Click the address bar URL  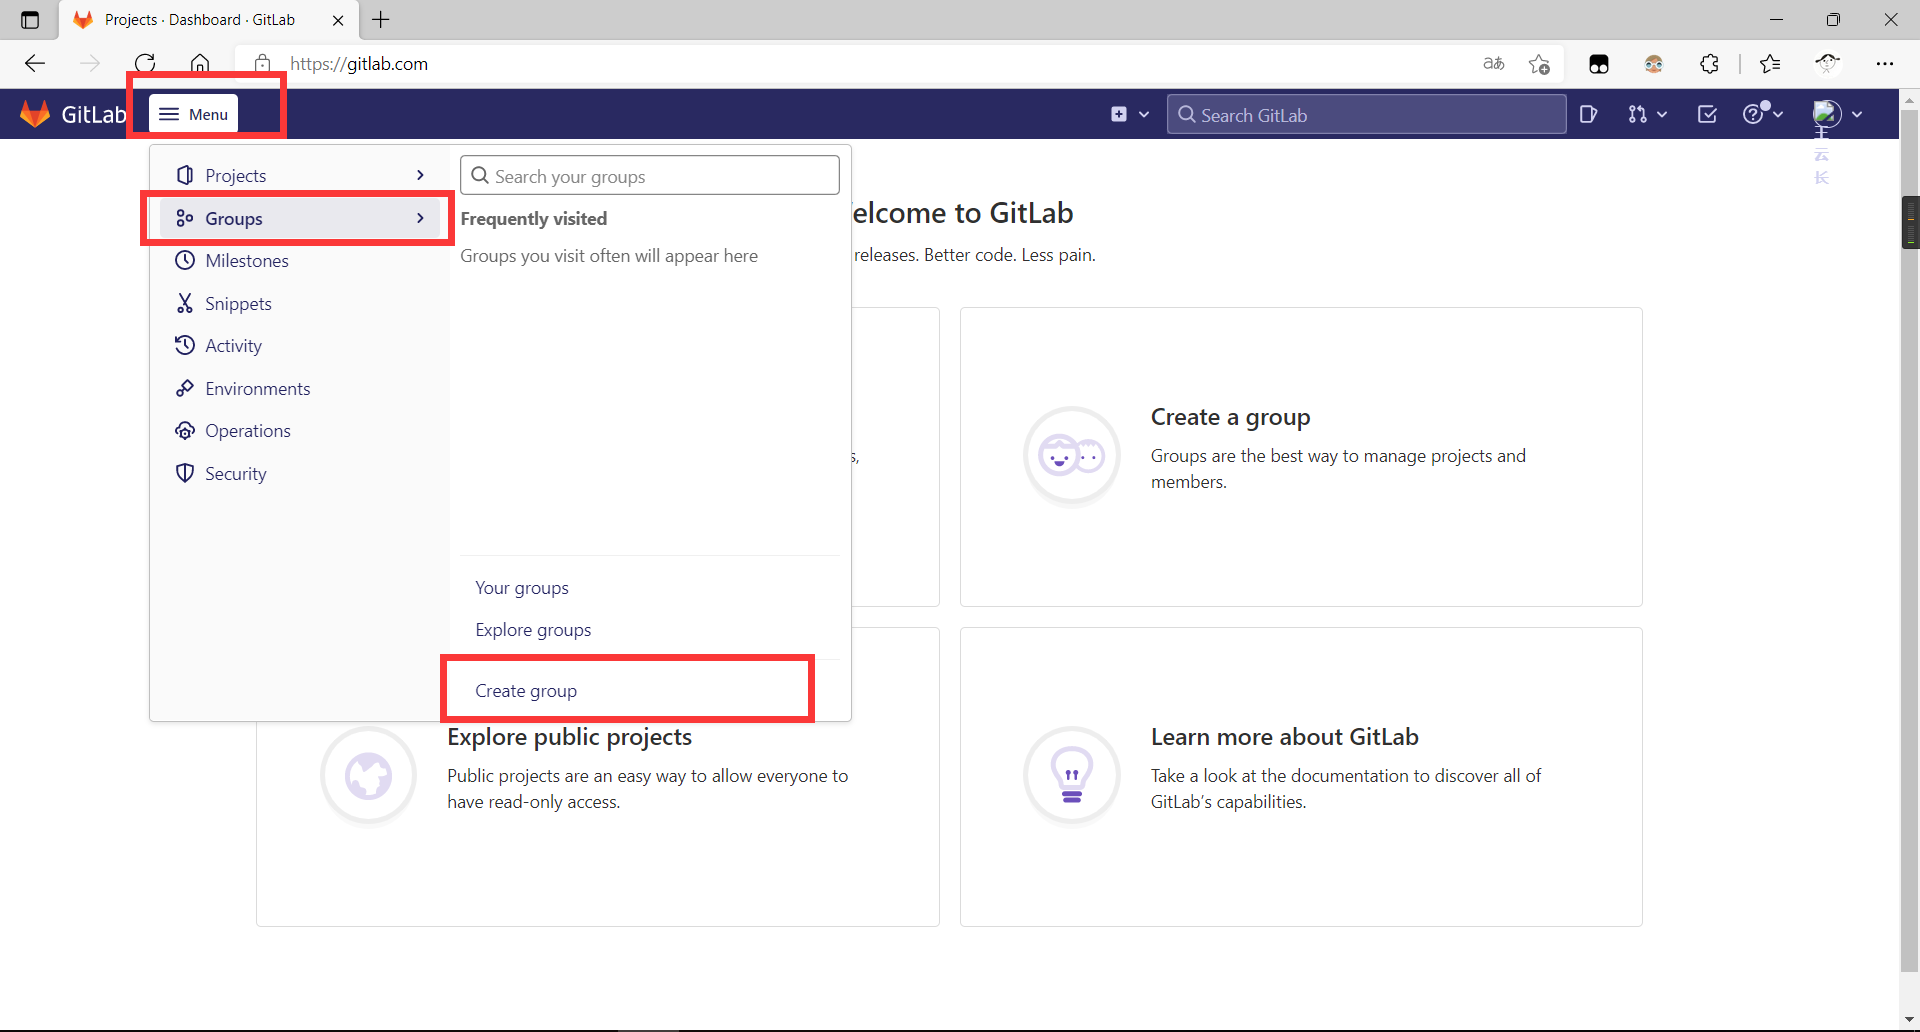pyautogui.click(x=359, y=64)
